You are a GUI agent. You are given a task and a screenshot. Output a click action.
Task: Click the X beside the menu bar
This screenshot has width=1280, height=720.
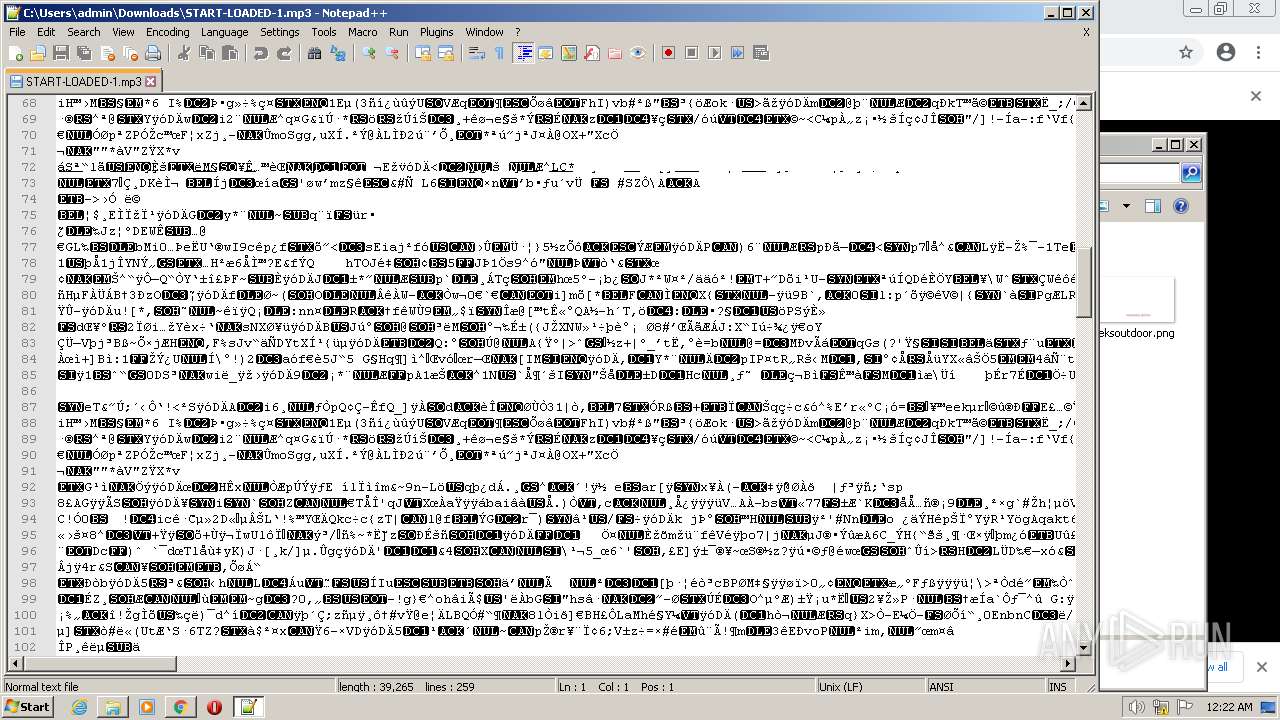[1086, 32]
